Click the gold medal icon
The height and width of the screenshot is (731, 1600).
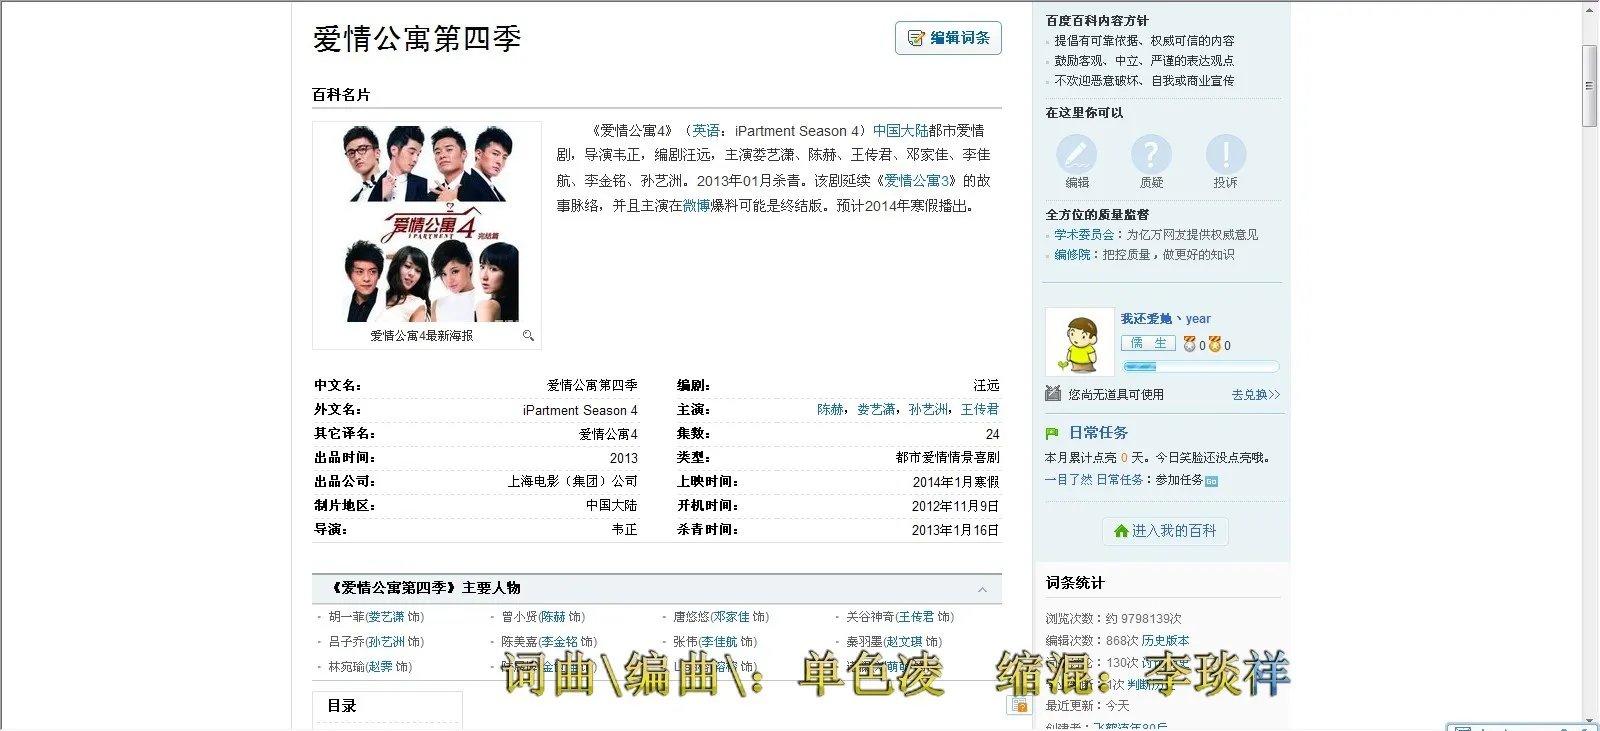[x=1214, y=344]
